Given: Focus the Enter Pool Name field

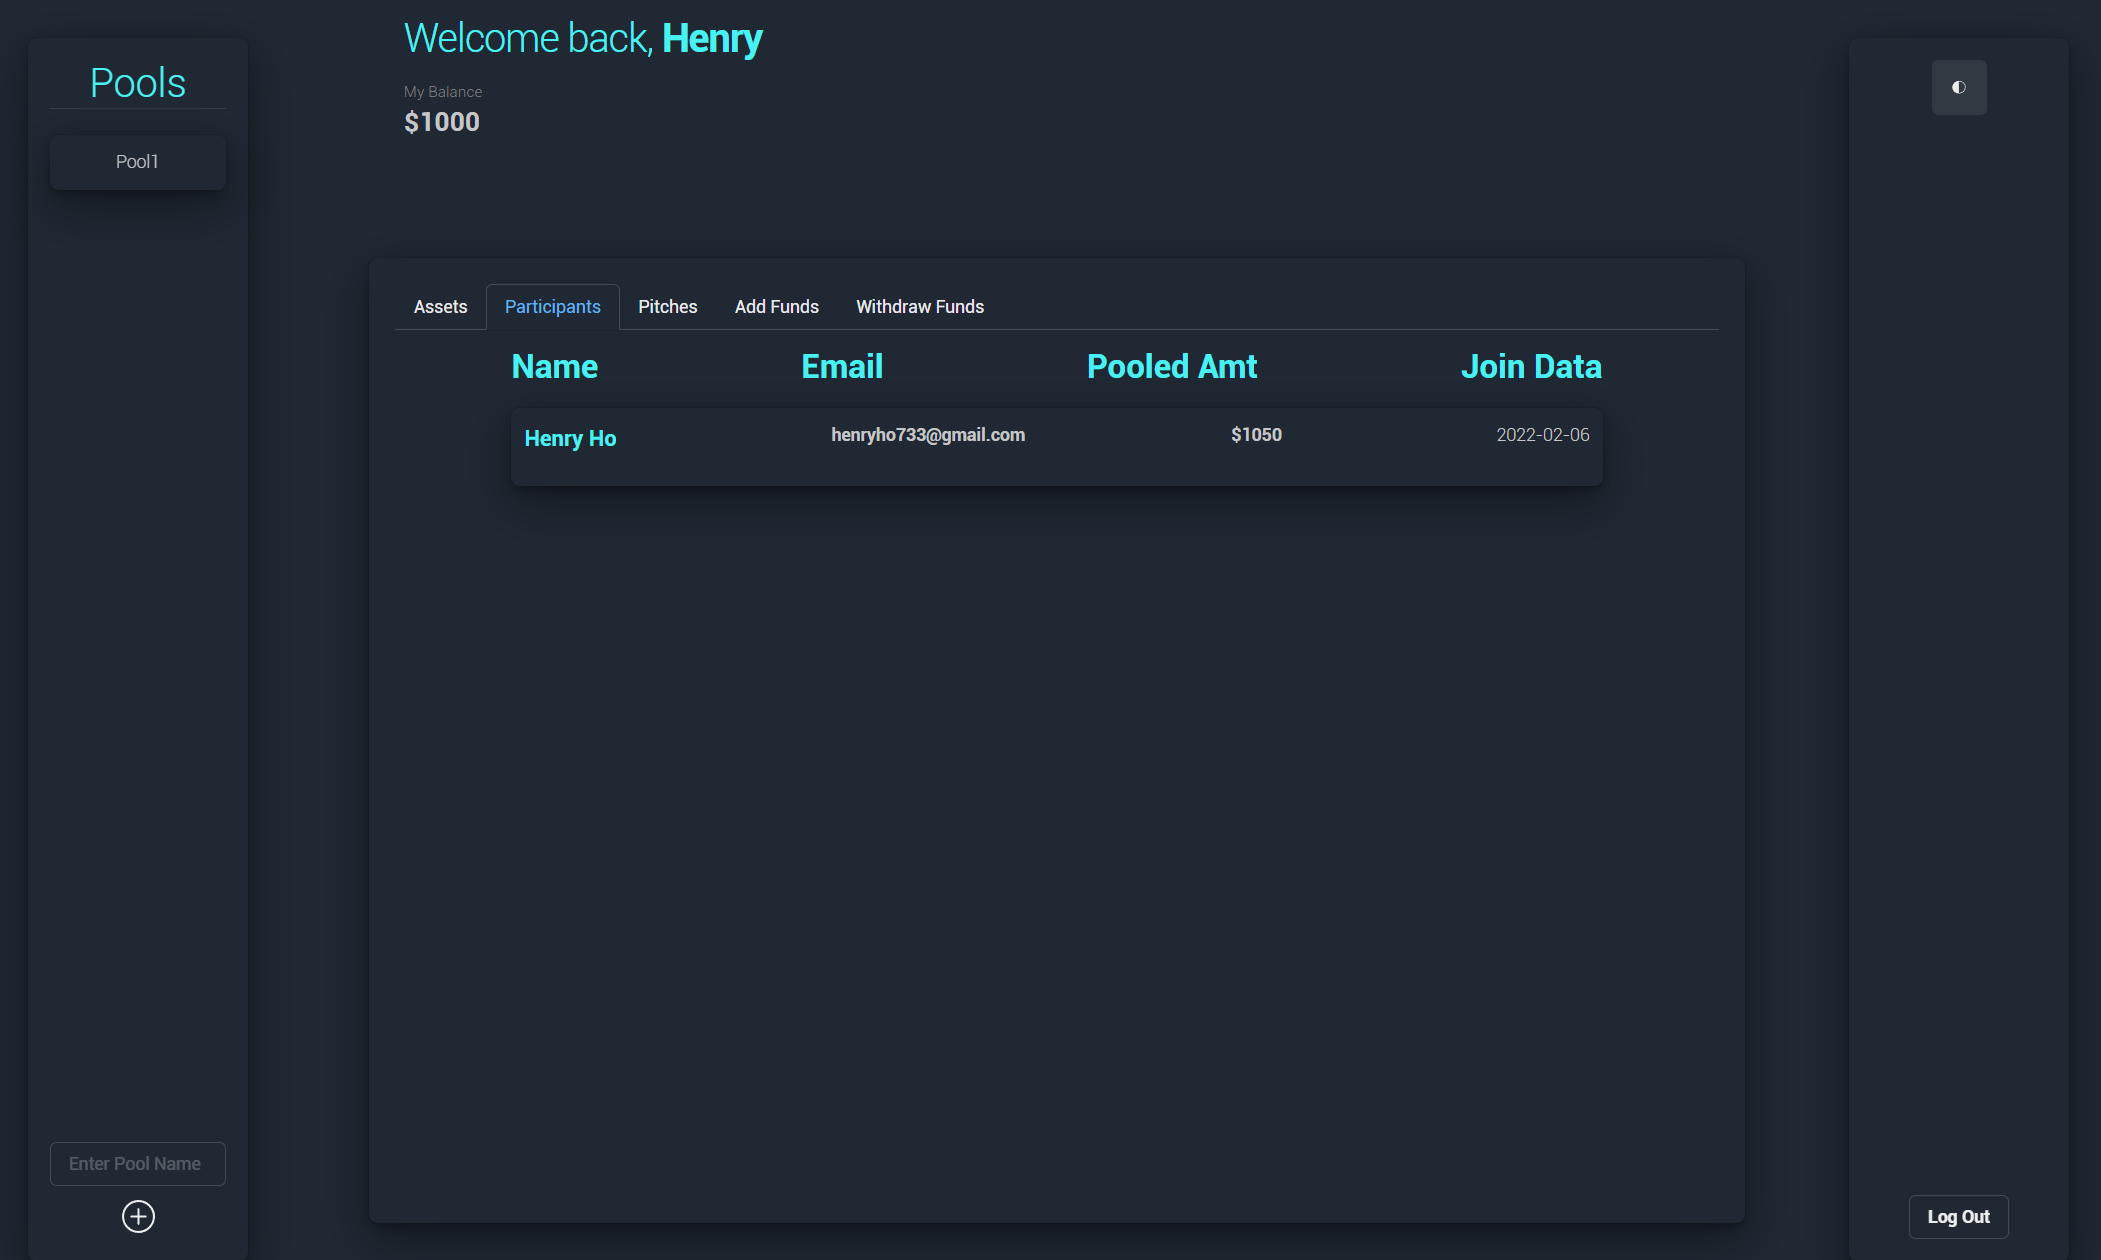Looking at the screenshot, I should coord(137,1164).
